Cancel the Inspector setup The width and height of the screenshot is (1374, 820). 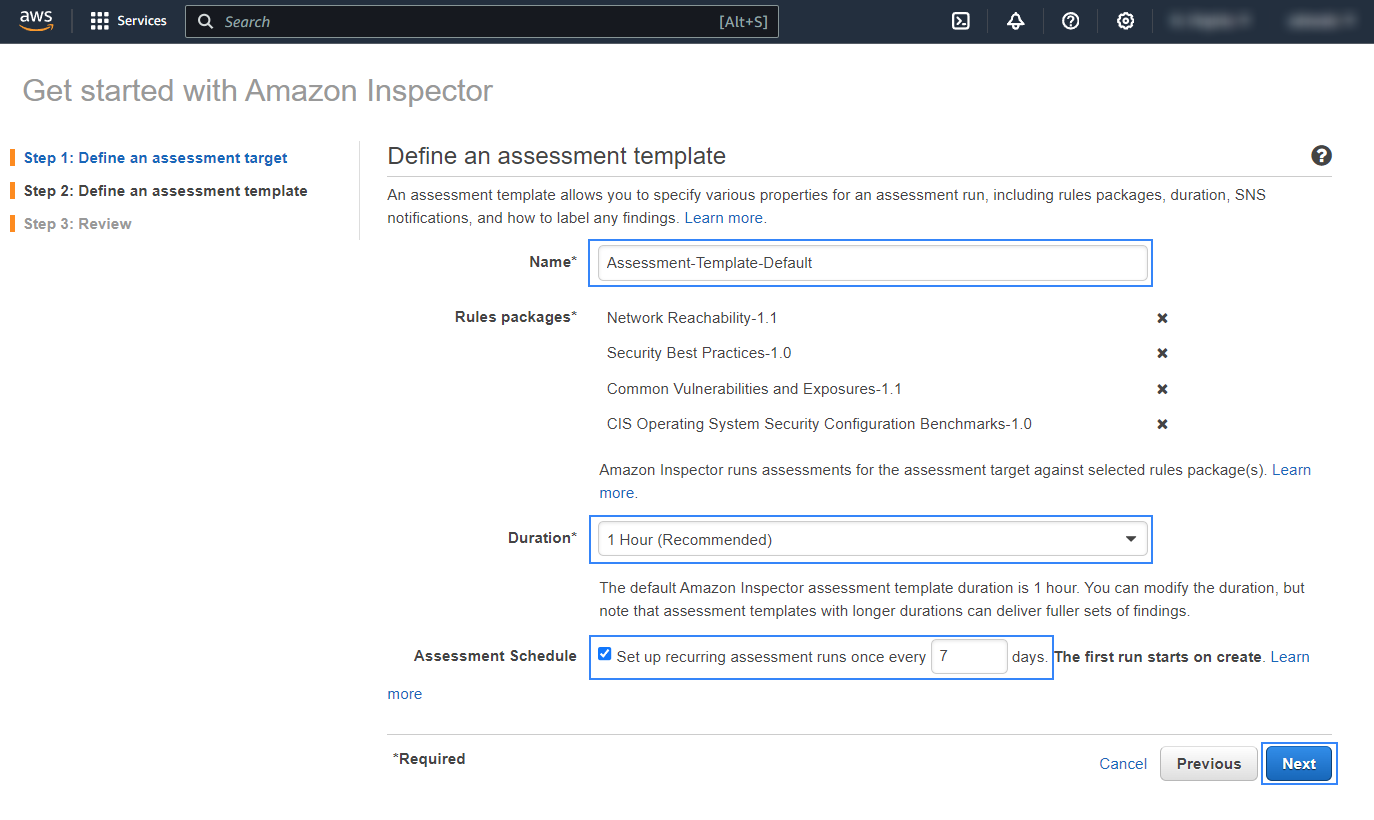[x=1123, y=764]
